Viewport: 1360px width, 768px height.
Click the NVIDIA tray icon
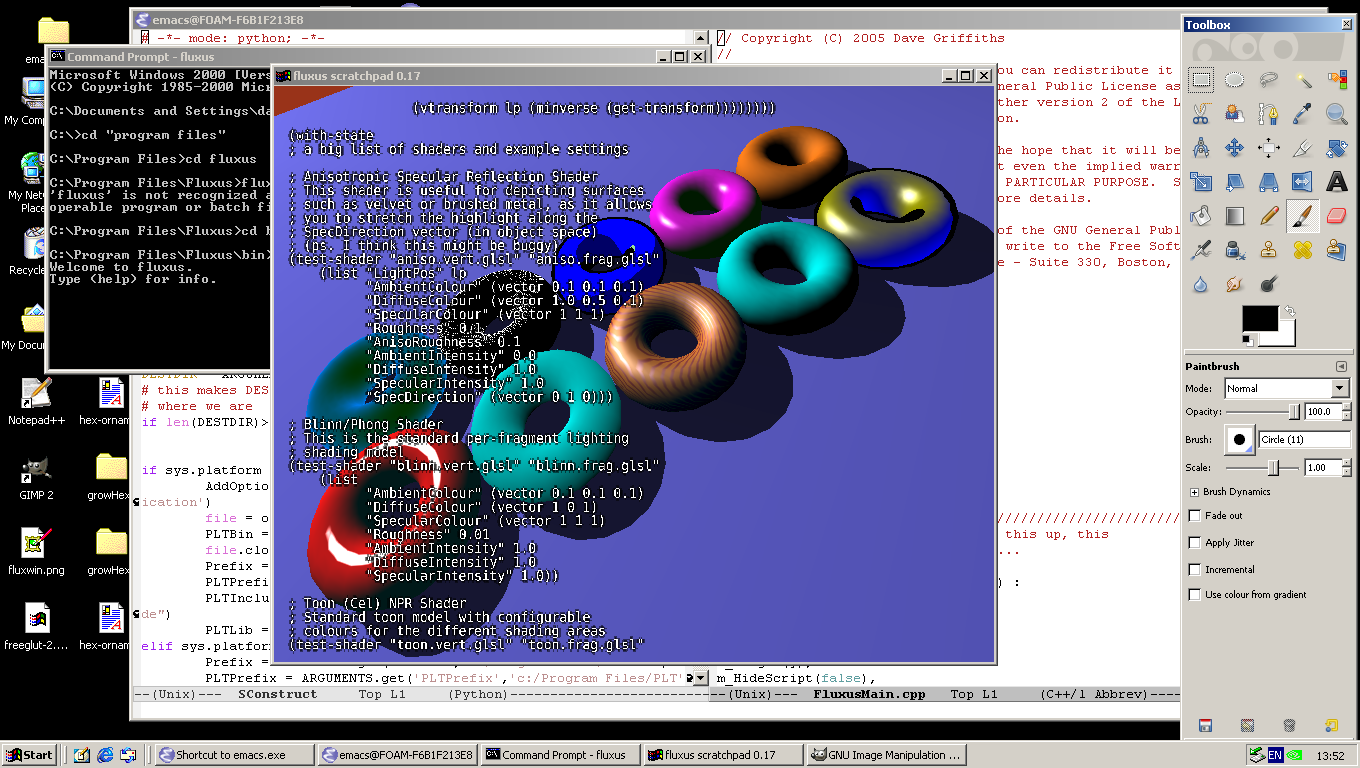tap(1294, 756)
